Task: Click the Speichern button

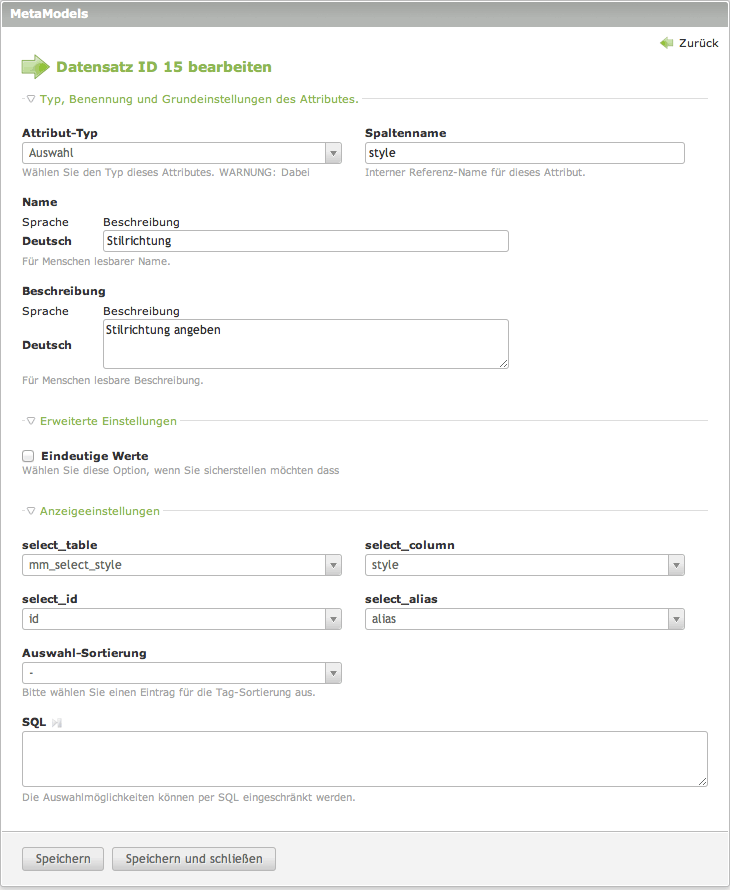Action: click(x=63, y=859)
